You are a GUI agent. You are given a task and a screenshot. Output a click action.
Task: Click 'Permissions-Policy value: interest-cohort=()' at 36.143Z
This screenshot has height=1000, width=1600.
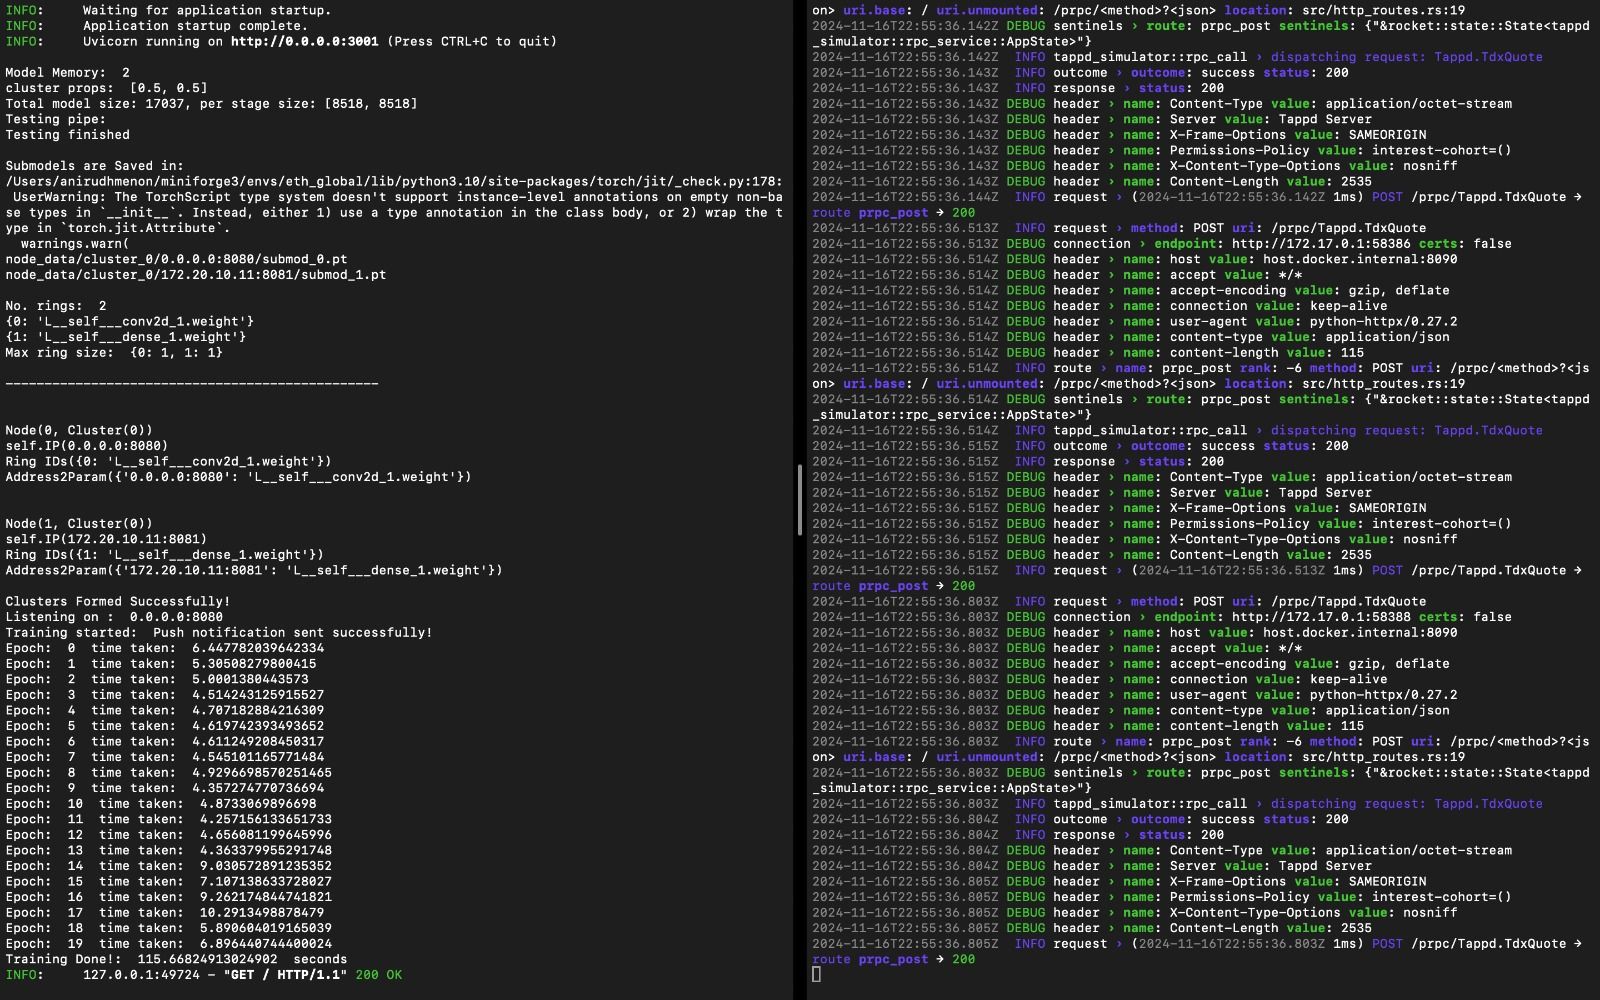[1317, 150]
